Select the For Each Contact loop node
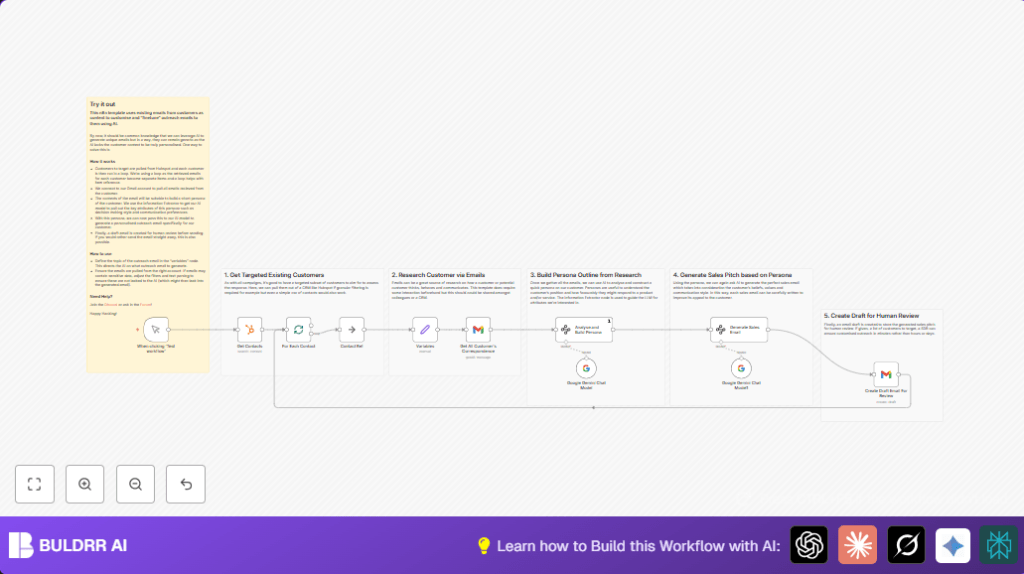The image size is (1024, 574). [298, 329]
